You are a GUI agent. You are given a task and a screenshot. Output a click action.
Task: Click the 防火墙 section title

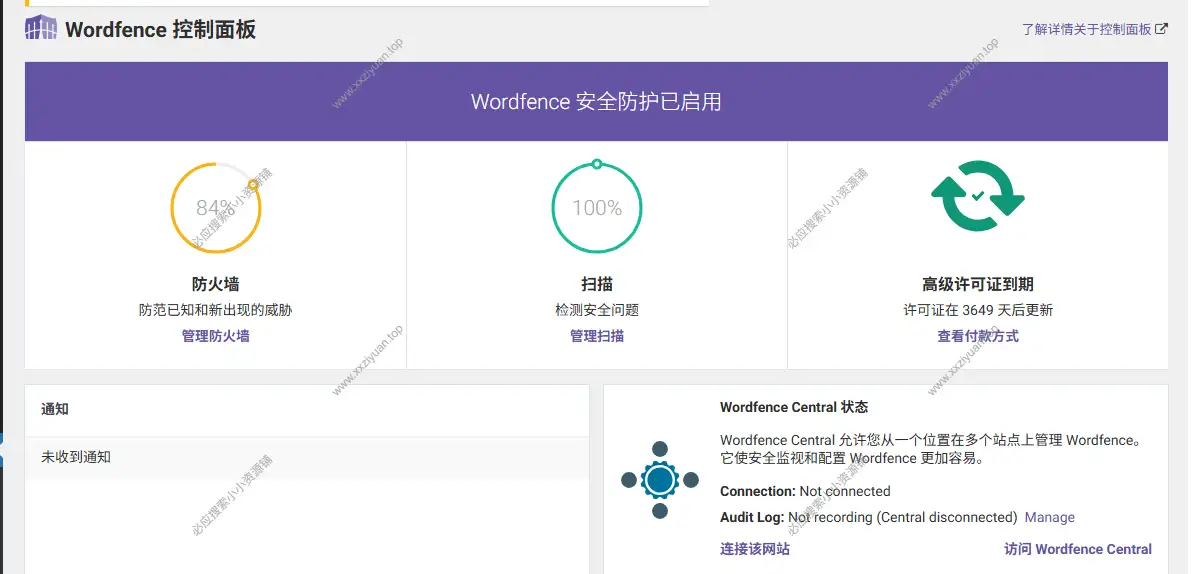(215, 284)
